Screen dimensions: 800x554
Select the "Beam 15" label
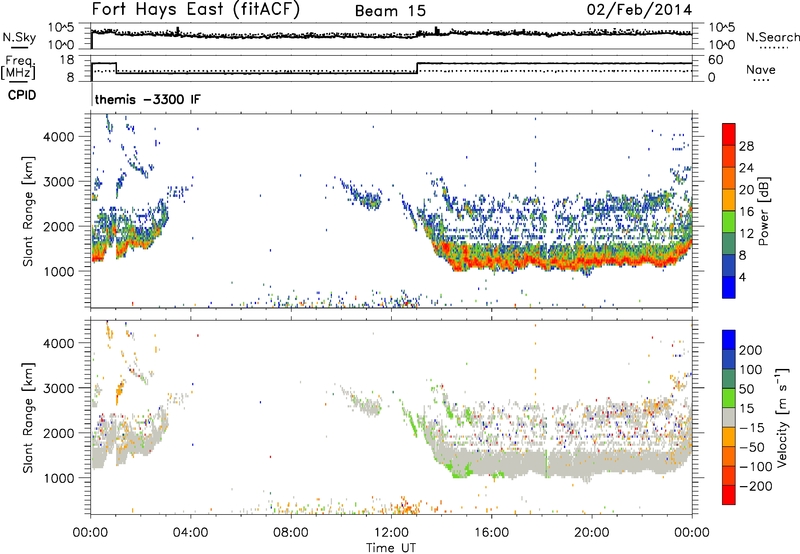coord(390,11)
